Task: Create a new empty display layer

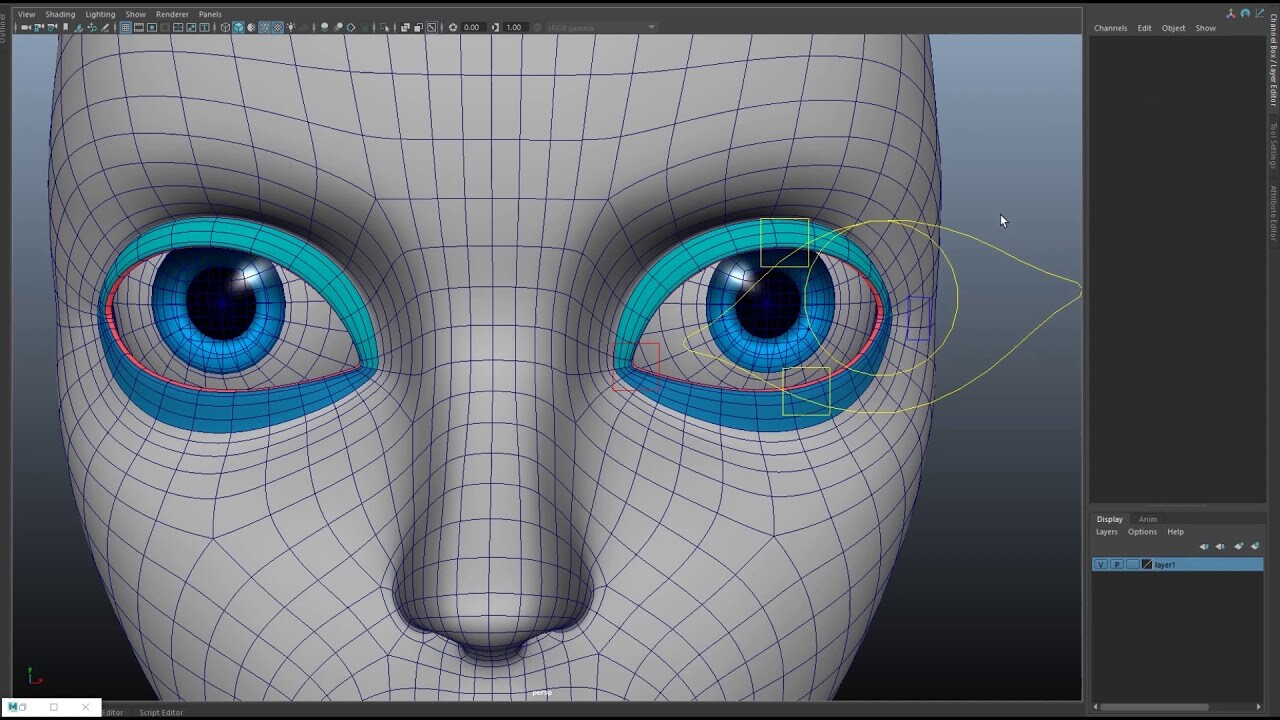Action: click(x=1239, y=547)
